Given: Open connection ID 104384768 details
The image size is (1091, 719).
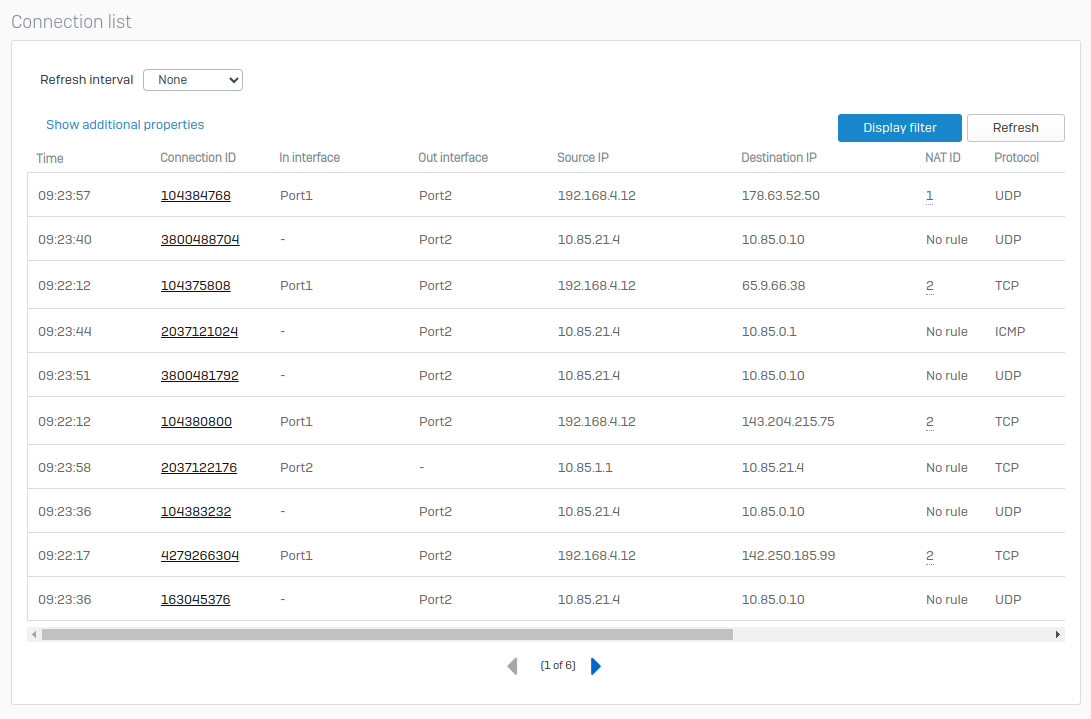Looking at the screenshot, I should [196, 195].
